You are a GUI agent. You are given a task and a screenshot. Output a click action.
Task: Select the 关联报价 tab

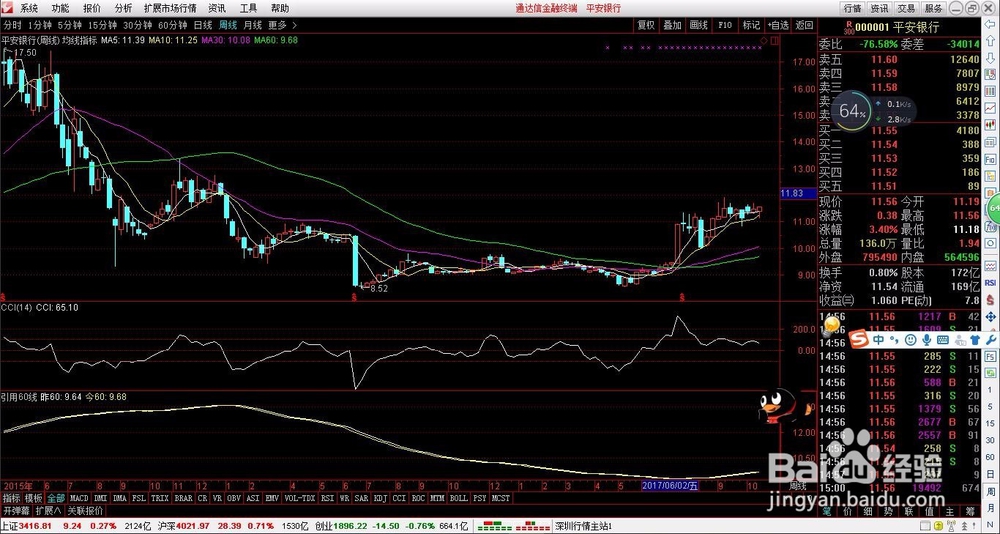[85, 510]
